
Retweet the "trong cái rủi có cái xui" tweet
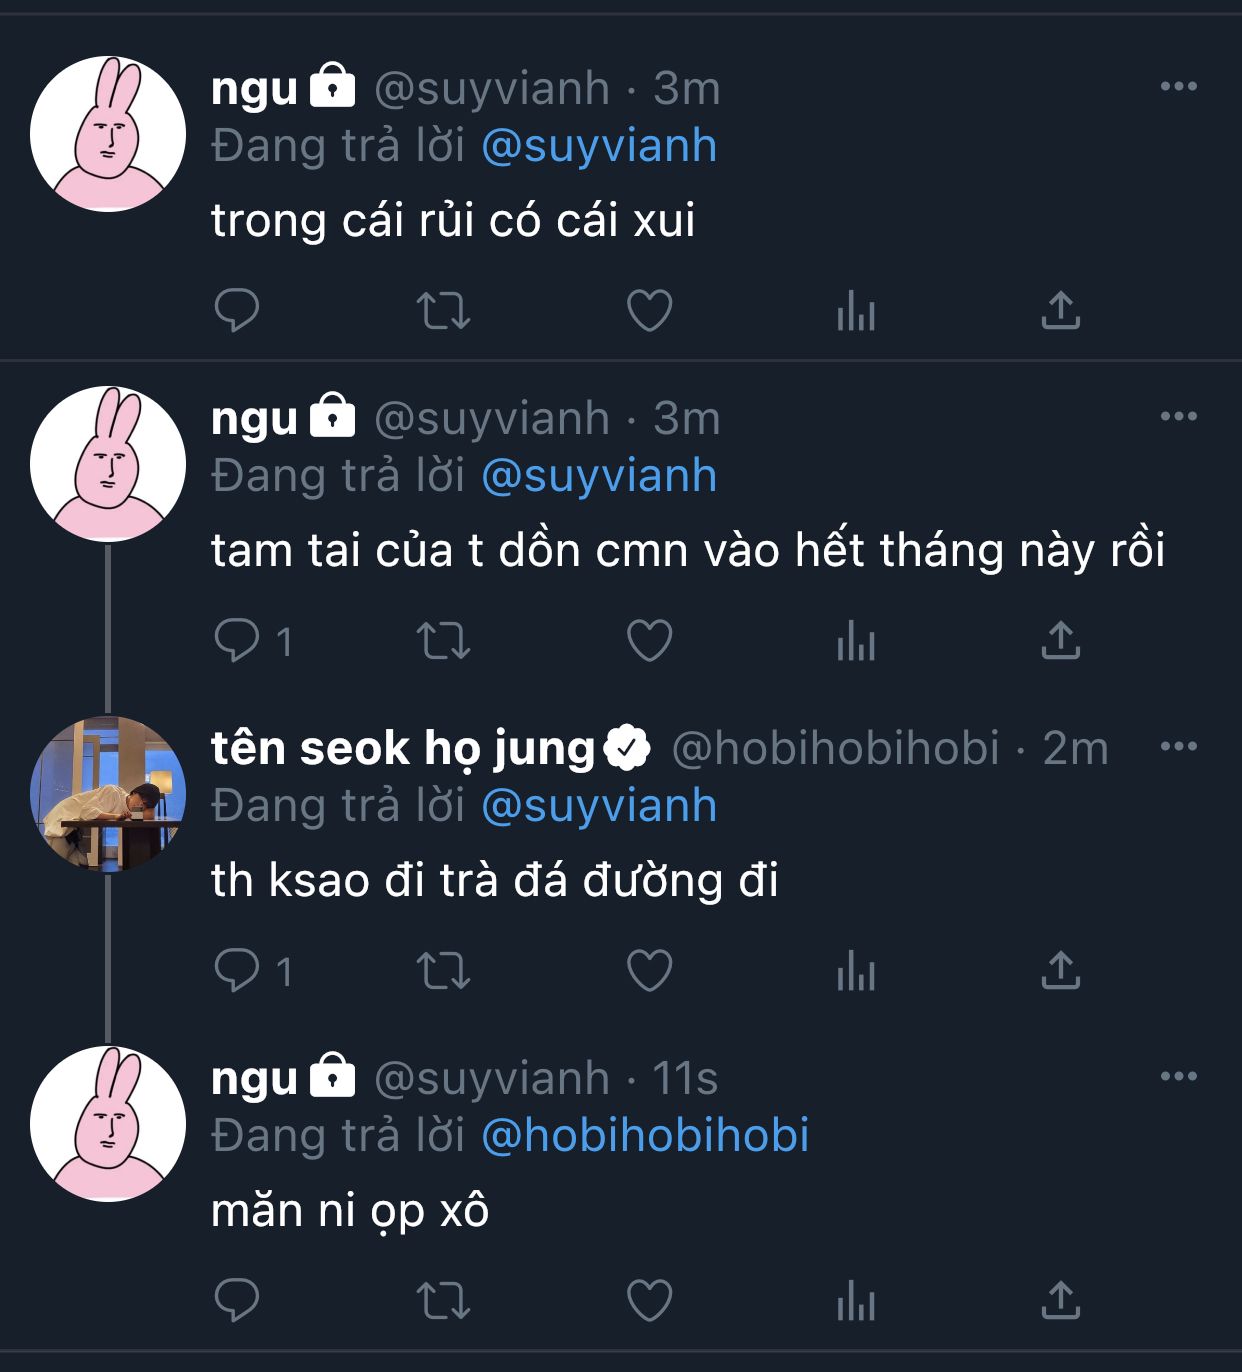pyautogui.click(x=443, y=311)
